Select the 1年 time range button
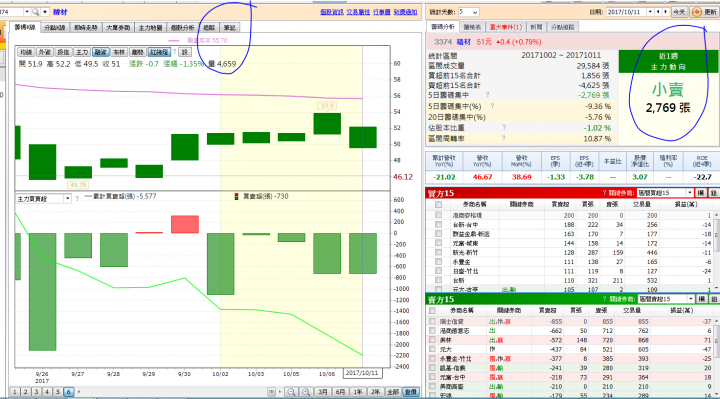Screen dimensions: 720x399 point(358,392)
